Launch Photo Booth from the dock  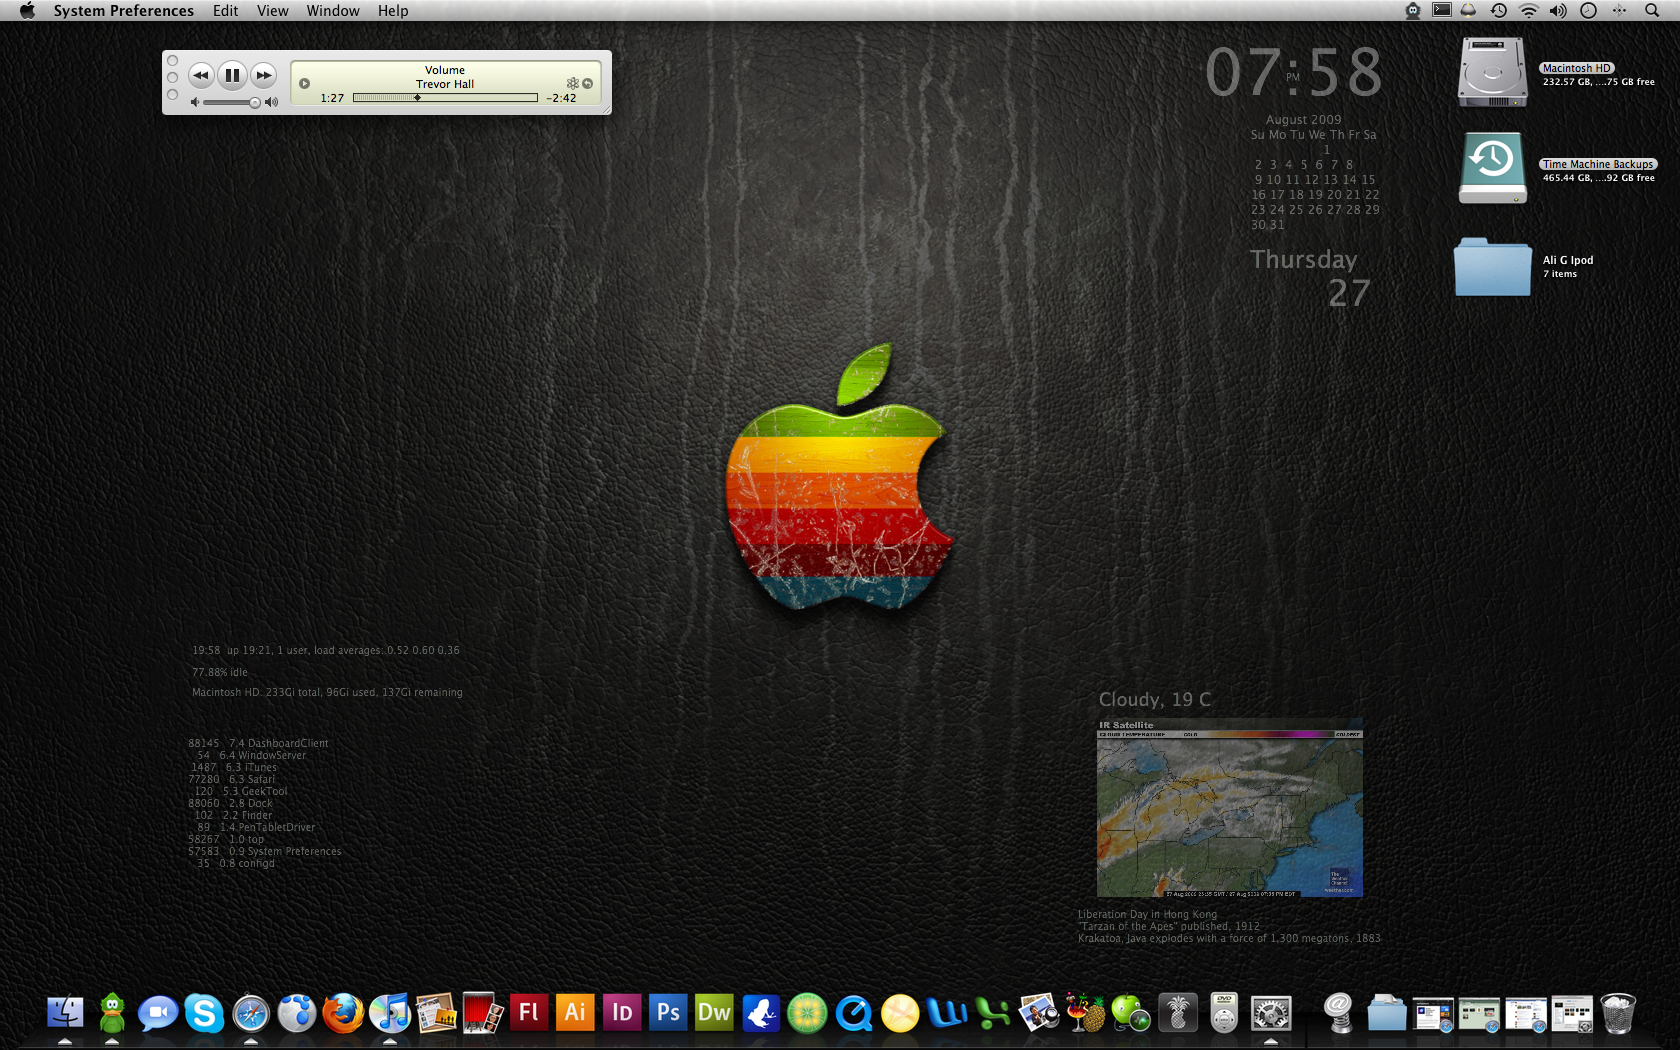coord(482,1013)
